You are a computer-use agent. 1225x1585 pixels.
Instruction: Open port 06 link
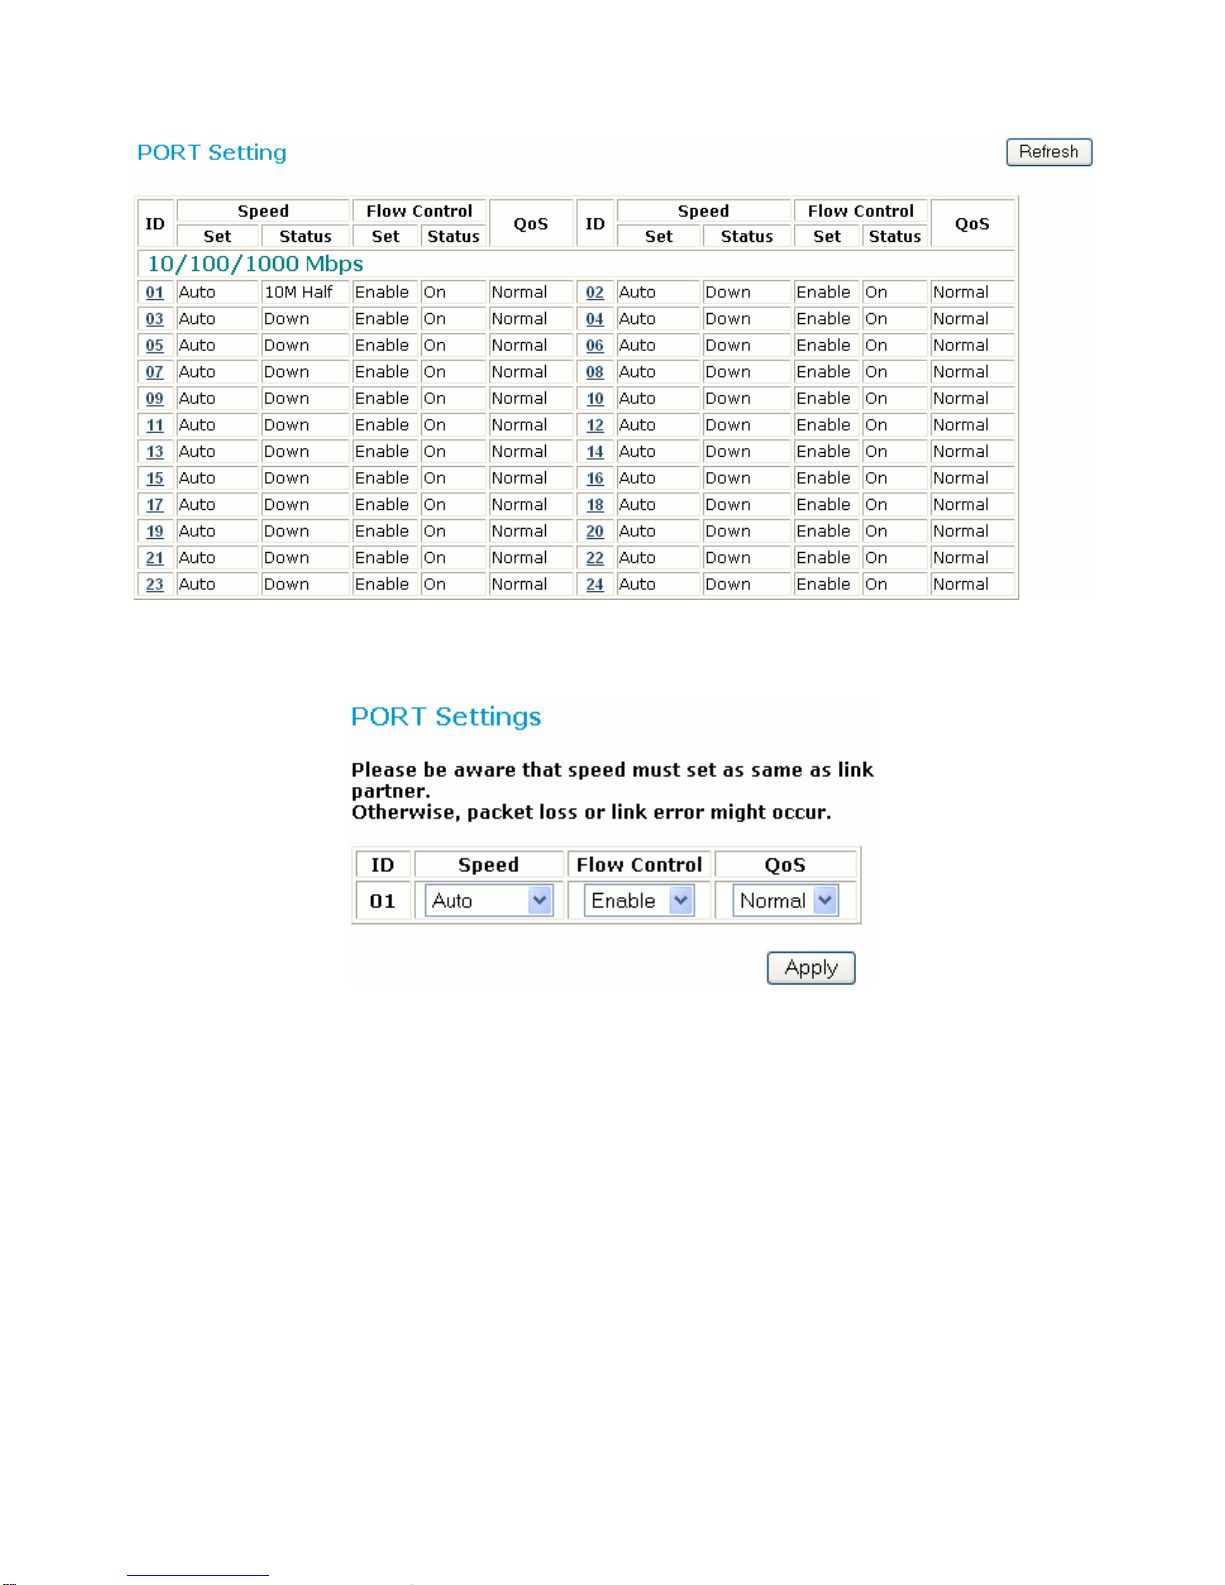(595, 346)
